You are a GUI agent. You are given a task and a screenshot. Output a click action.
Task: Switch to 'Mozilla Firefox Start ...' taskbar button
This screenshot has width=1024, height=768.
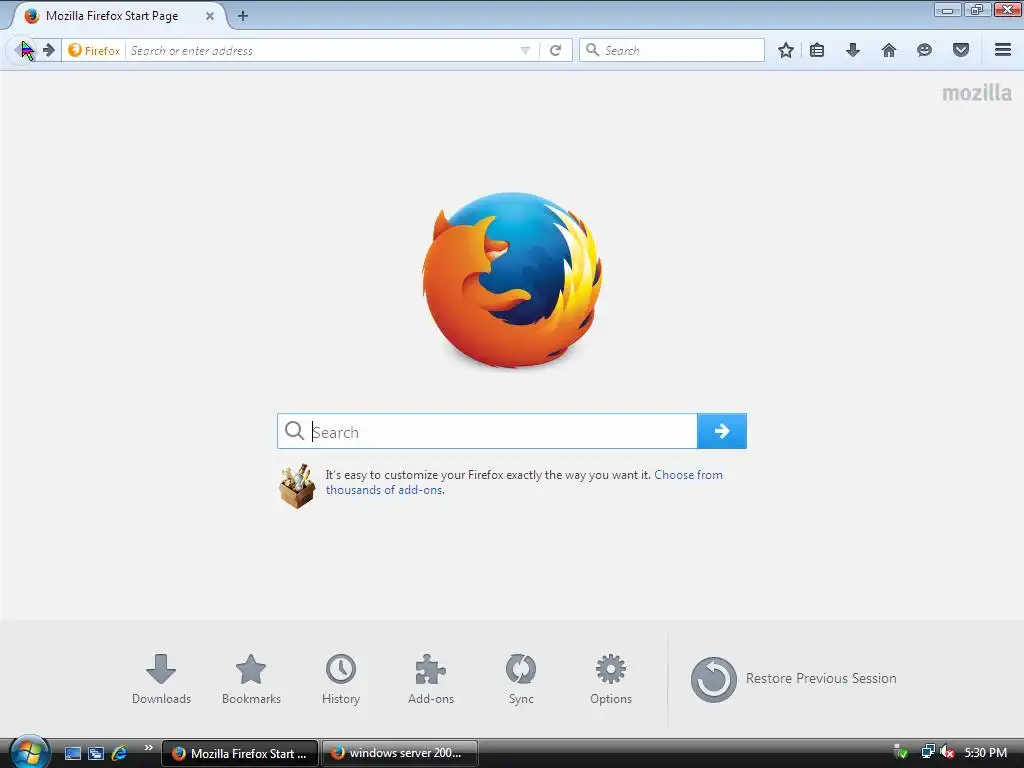click(x=240, y=754)
